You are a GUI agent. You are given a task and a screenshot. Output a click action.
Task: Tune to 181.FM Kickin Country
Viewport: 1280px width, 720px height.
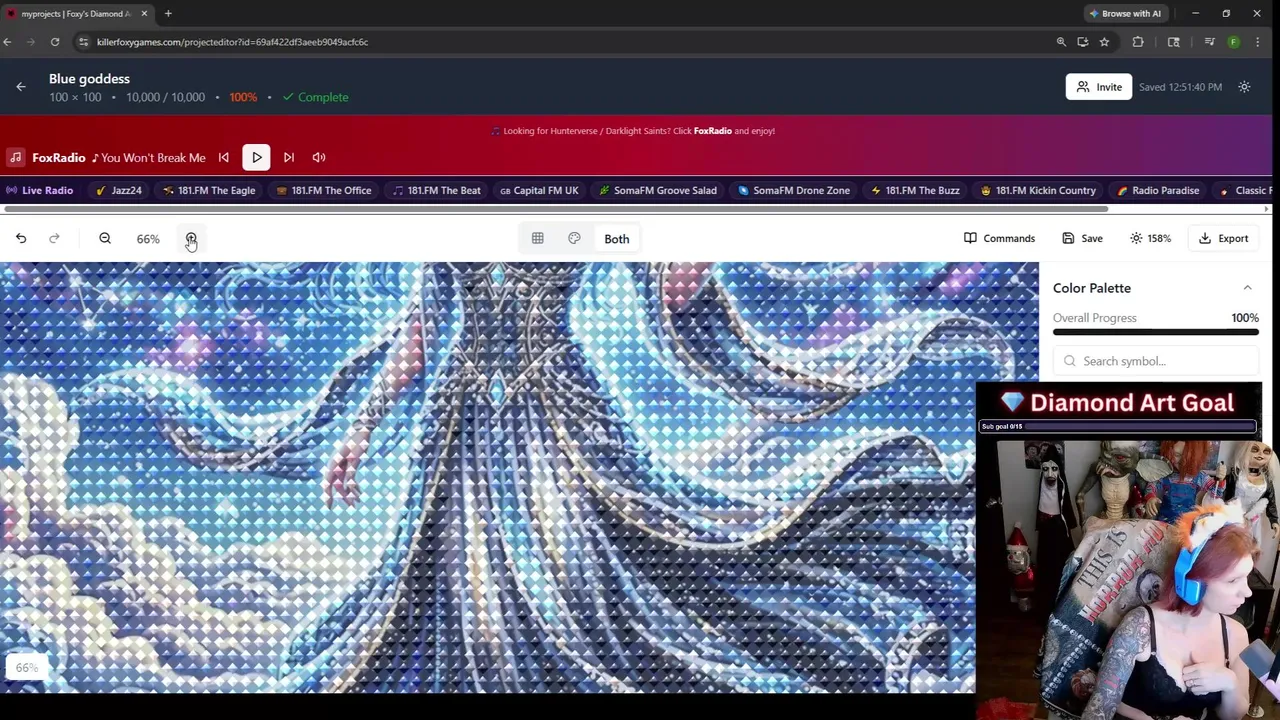click(x=1038, y=190)
